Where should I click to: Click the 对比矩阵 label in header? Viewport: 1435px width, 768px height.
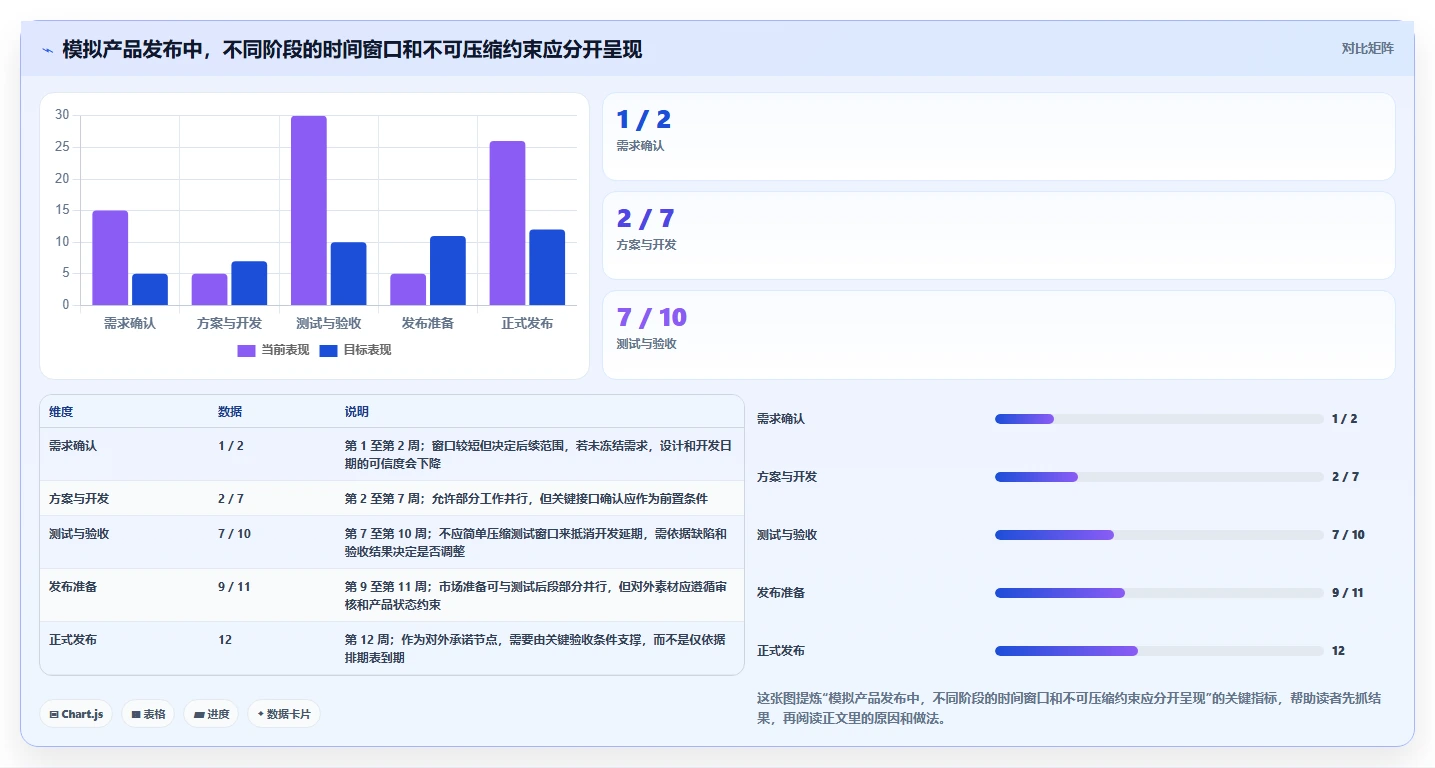click(1367, 48)
